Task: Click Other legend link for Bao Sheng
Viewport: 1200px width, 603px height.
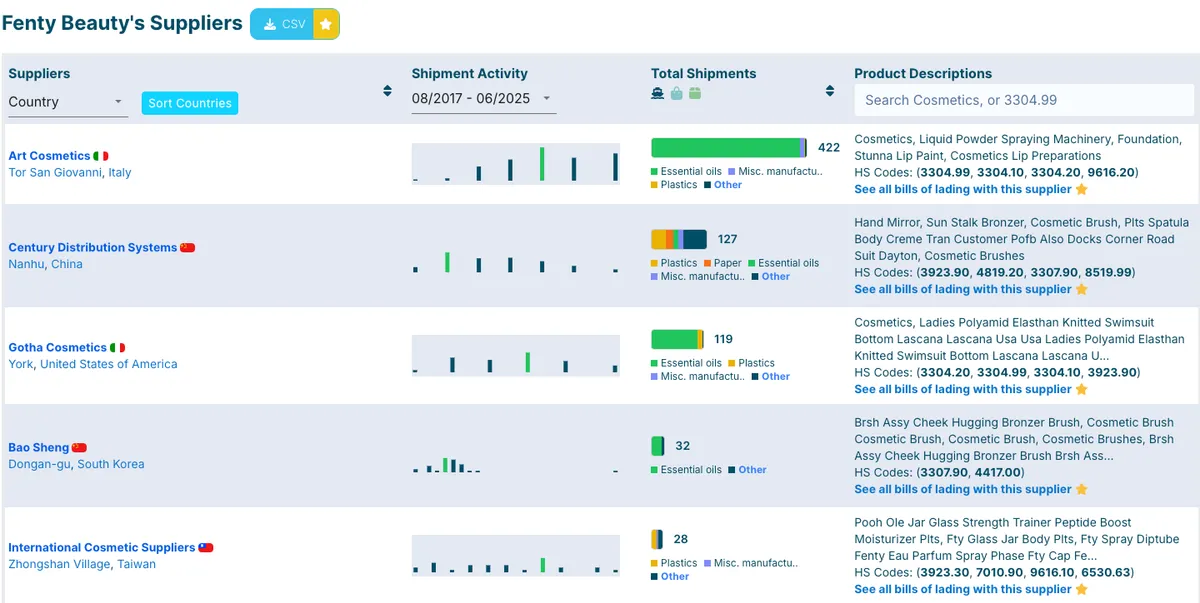Action: click(753, 470)
